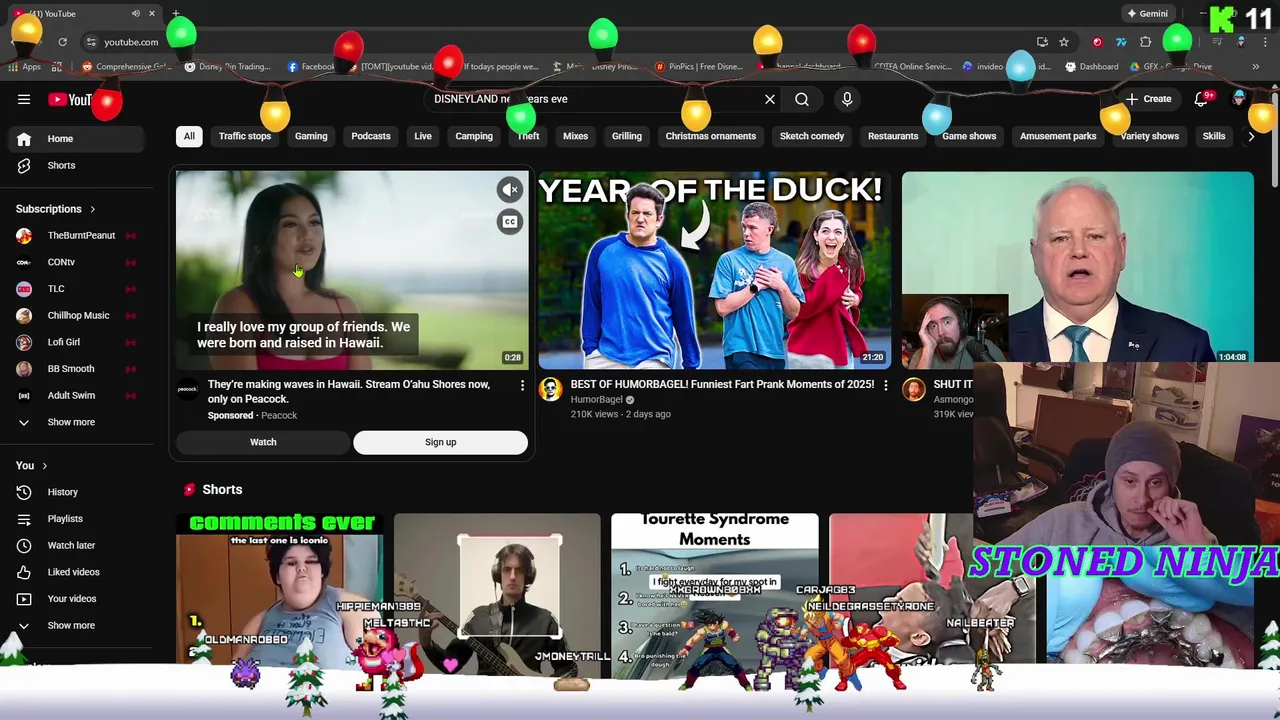Select the Sketch comedy chip
Image resolution: width=1280 pixels, height=720 pixels.
[x=812, y=136]
